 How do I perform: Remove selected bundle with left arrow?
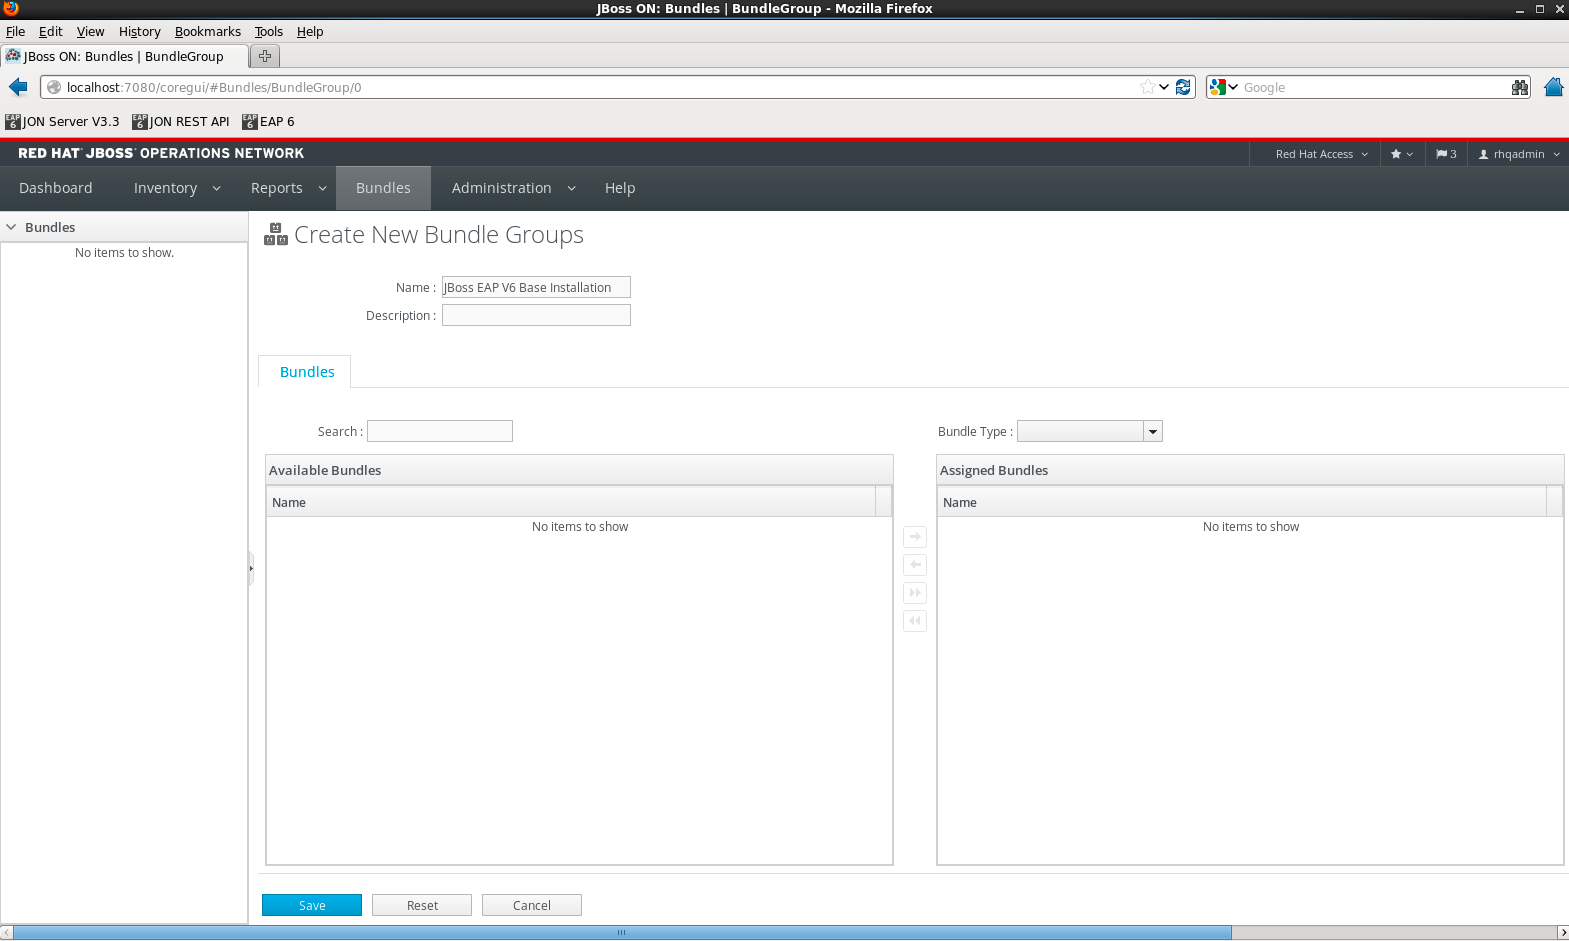coord(915,565)
